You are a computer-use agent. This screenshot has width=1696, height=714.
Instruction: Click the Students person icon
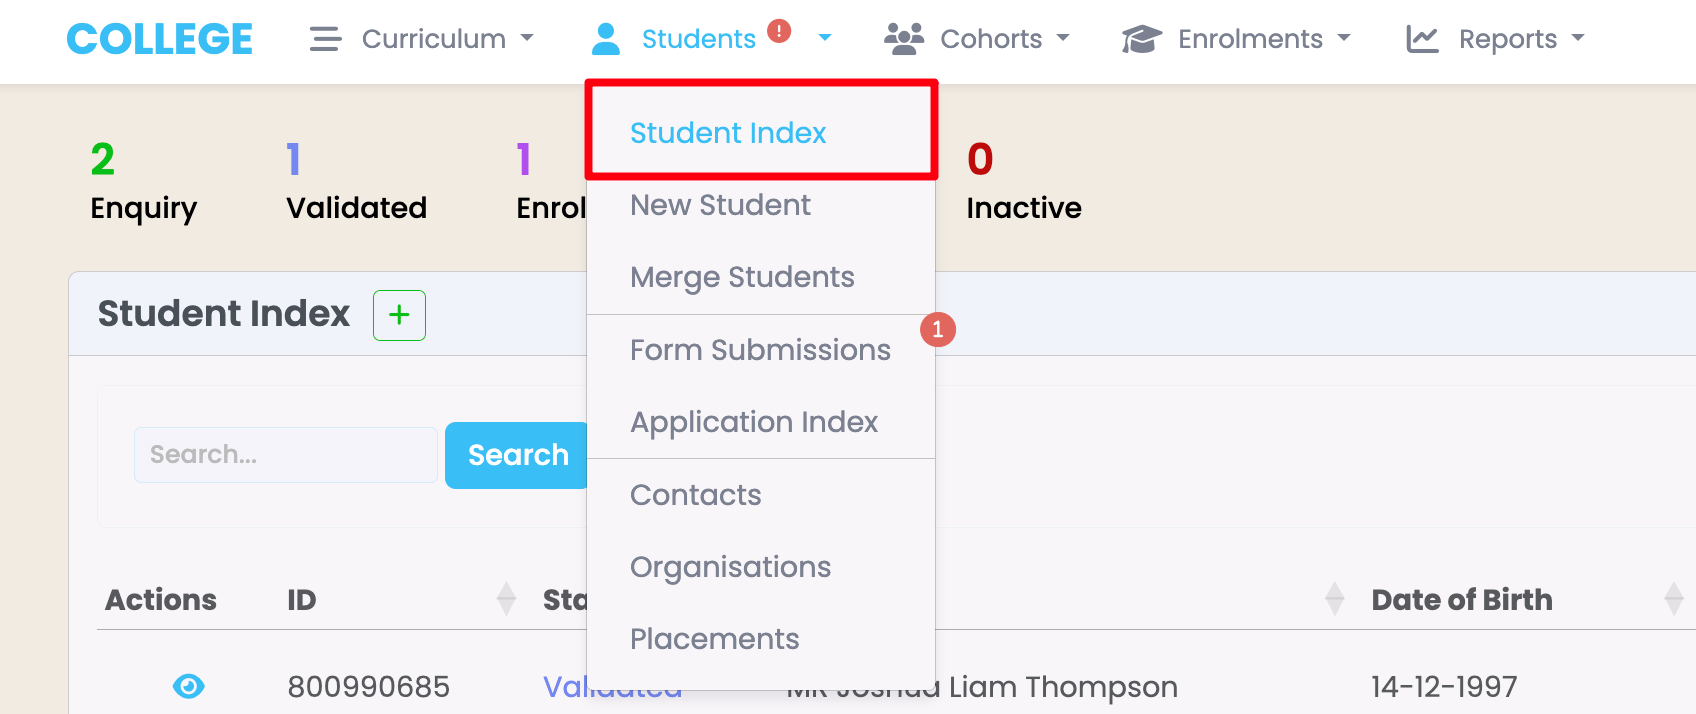point(605,39)
